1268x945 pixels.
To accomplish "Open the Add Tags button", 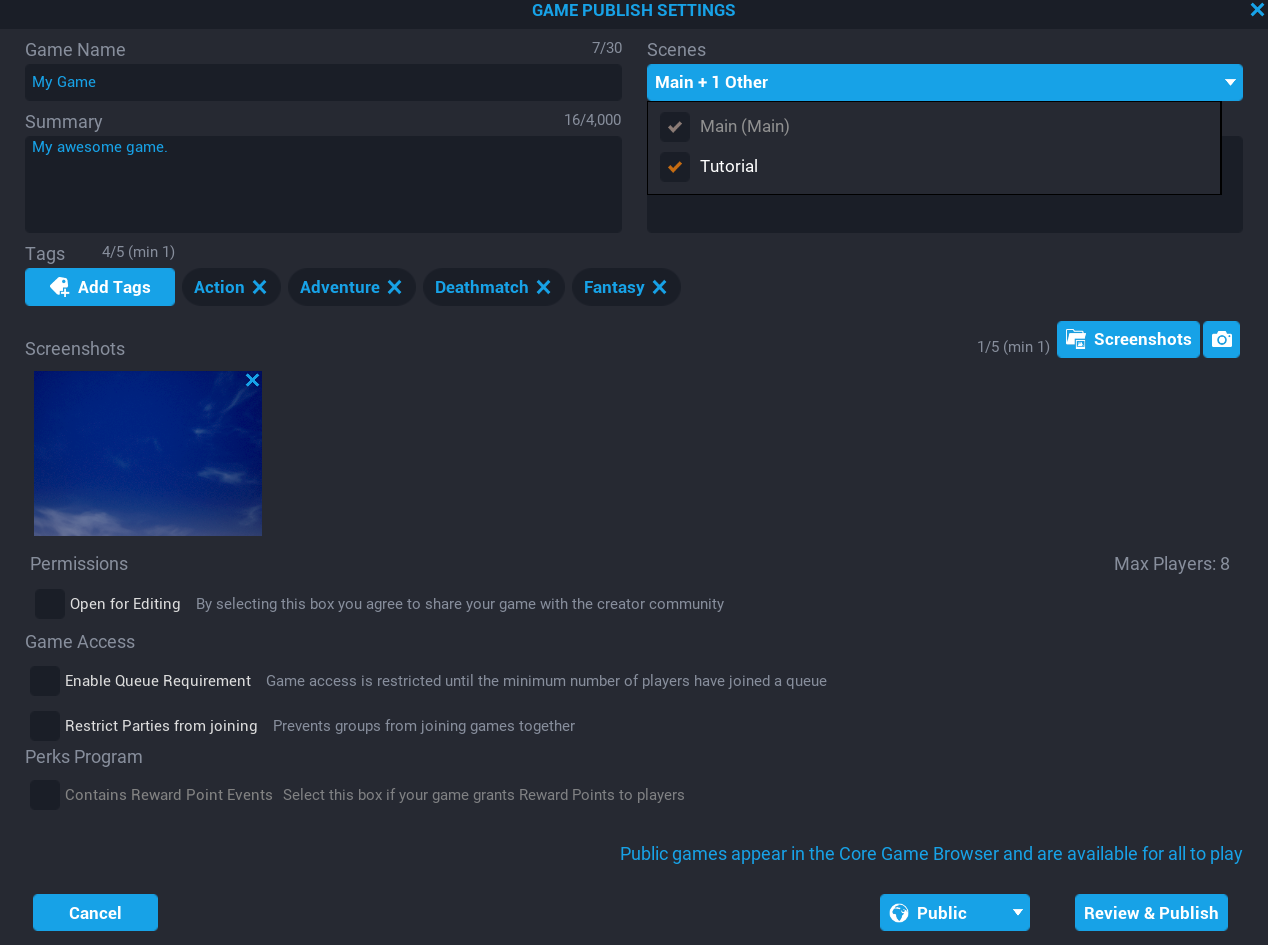I will coord(100,287).
